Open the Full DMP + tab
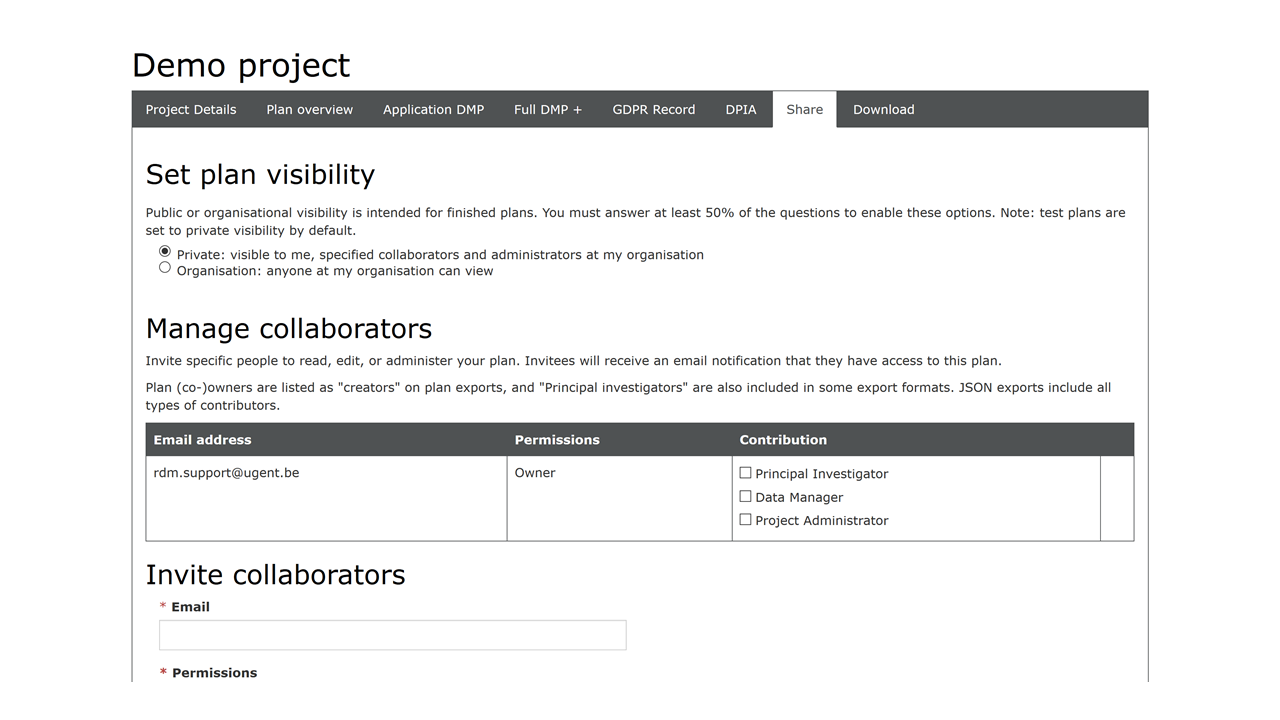The width and height of the screenshot is (1280, 720). pyautogui.click(x=547, y=110)
